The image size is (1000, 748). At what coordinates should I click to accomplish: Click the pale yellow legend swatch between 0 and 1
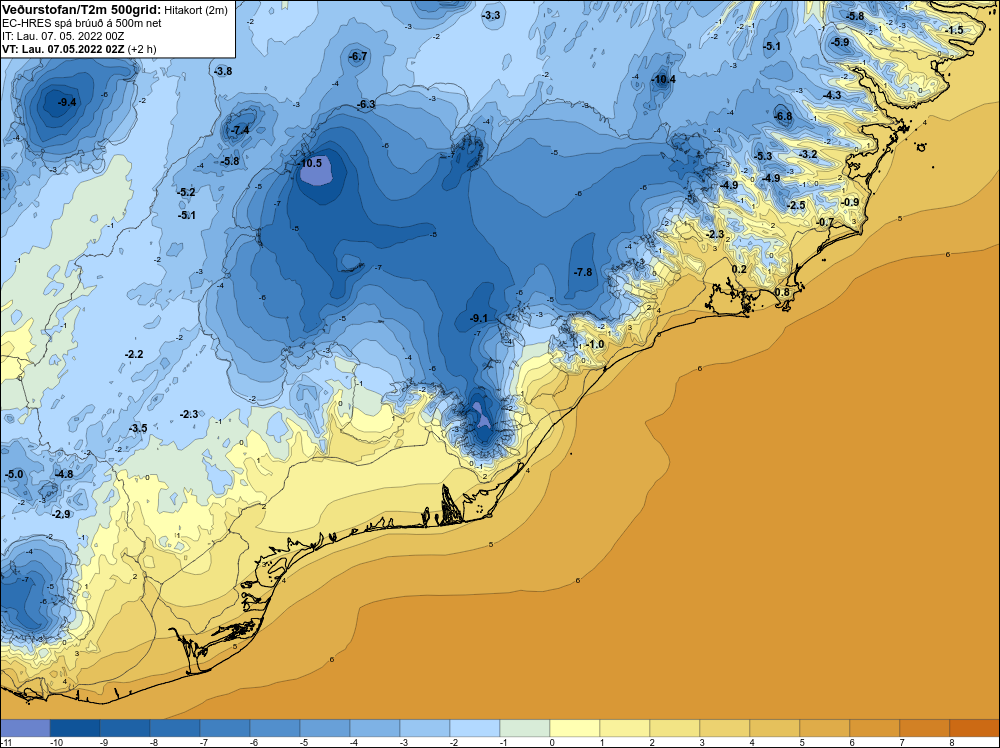tap(575, 728)
